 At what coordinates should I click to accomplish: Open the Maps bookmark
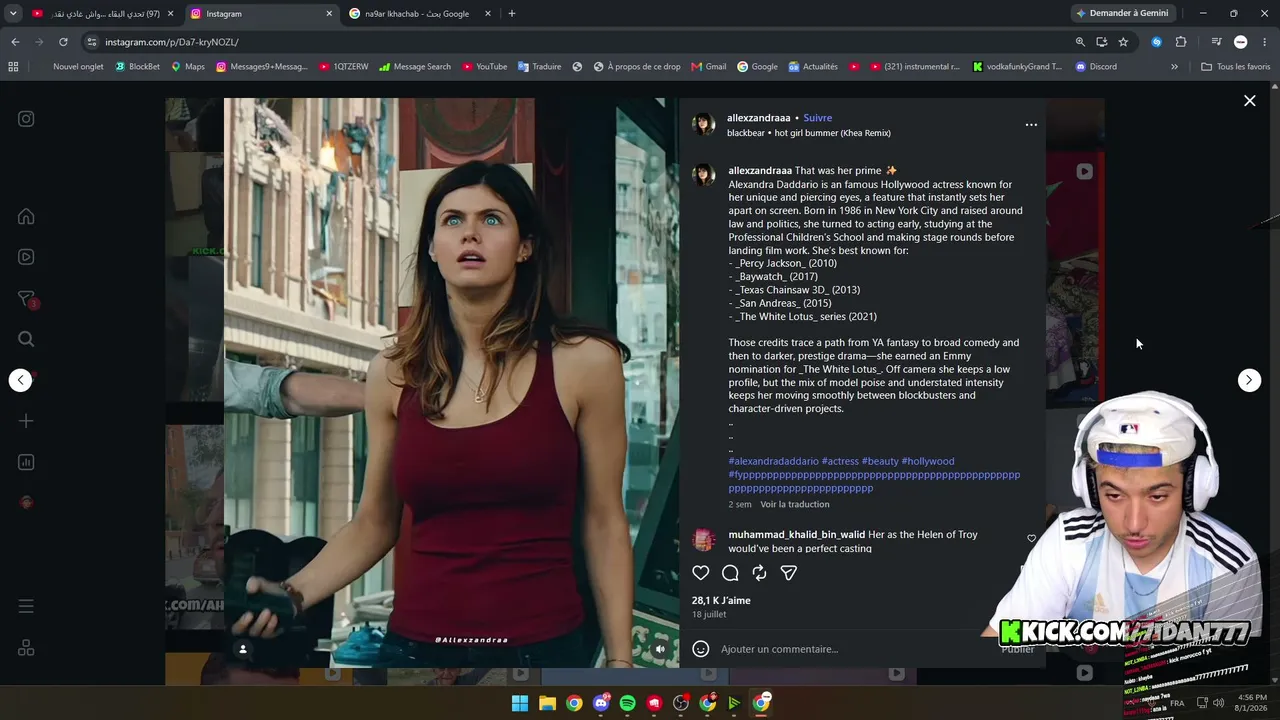[x=188, y=67]
